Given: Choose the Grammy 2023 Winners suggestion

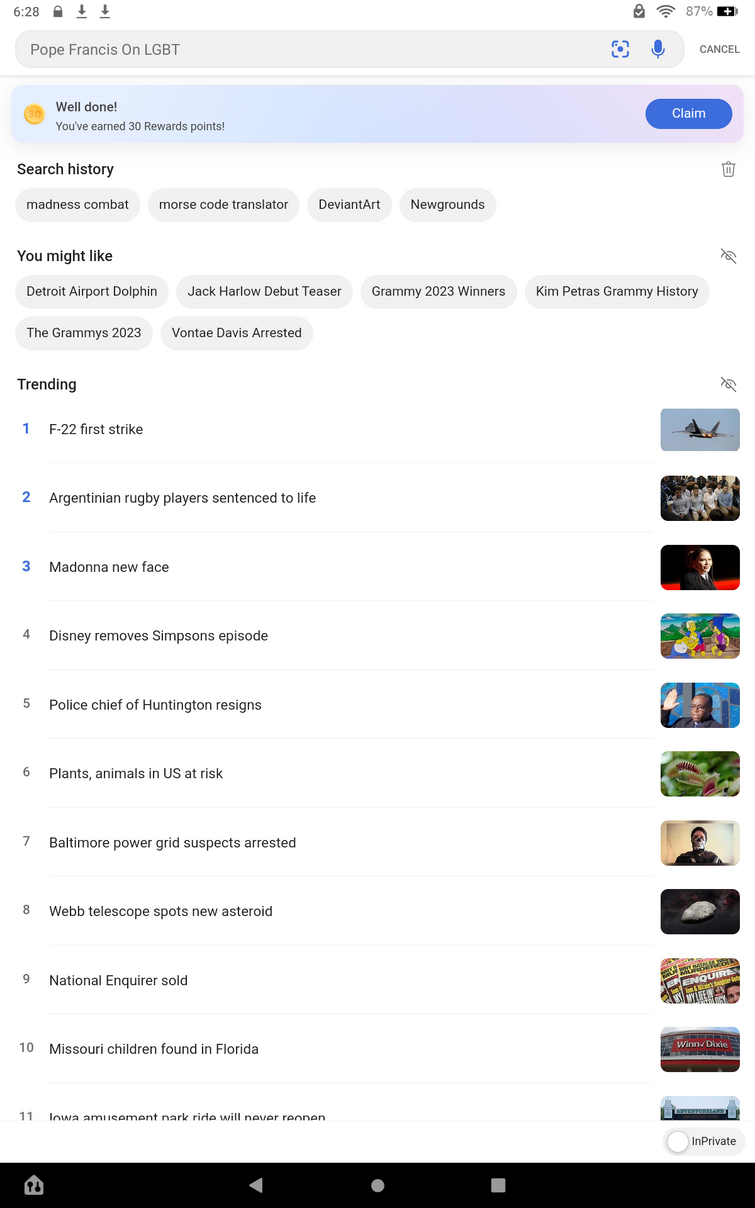Looking at the screenshot, I should (x=438, y=292).
